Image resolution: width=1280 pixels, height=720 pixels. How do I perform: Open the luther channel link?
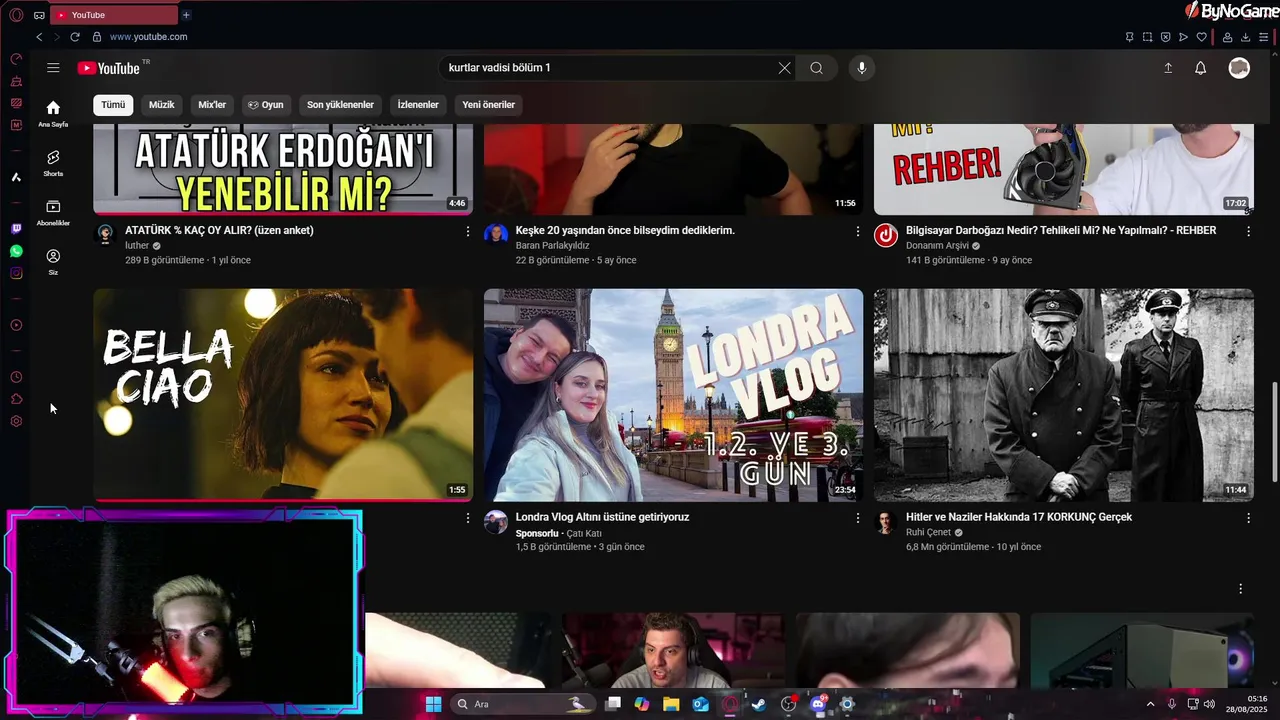137,245
